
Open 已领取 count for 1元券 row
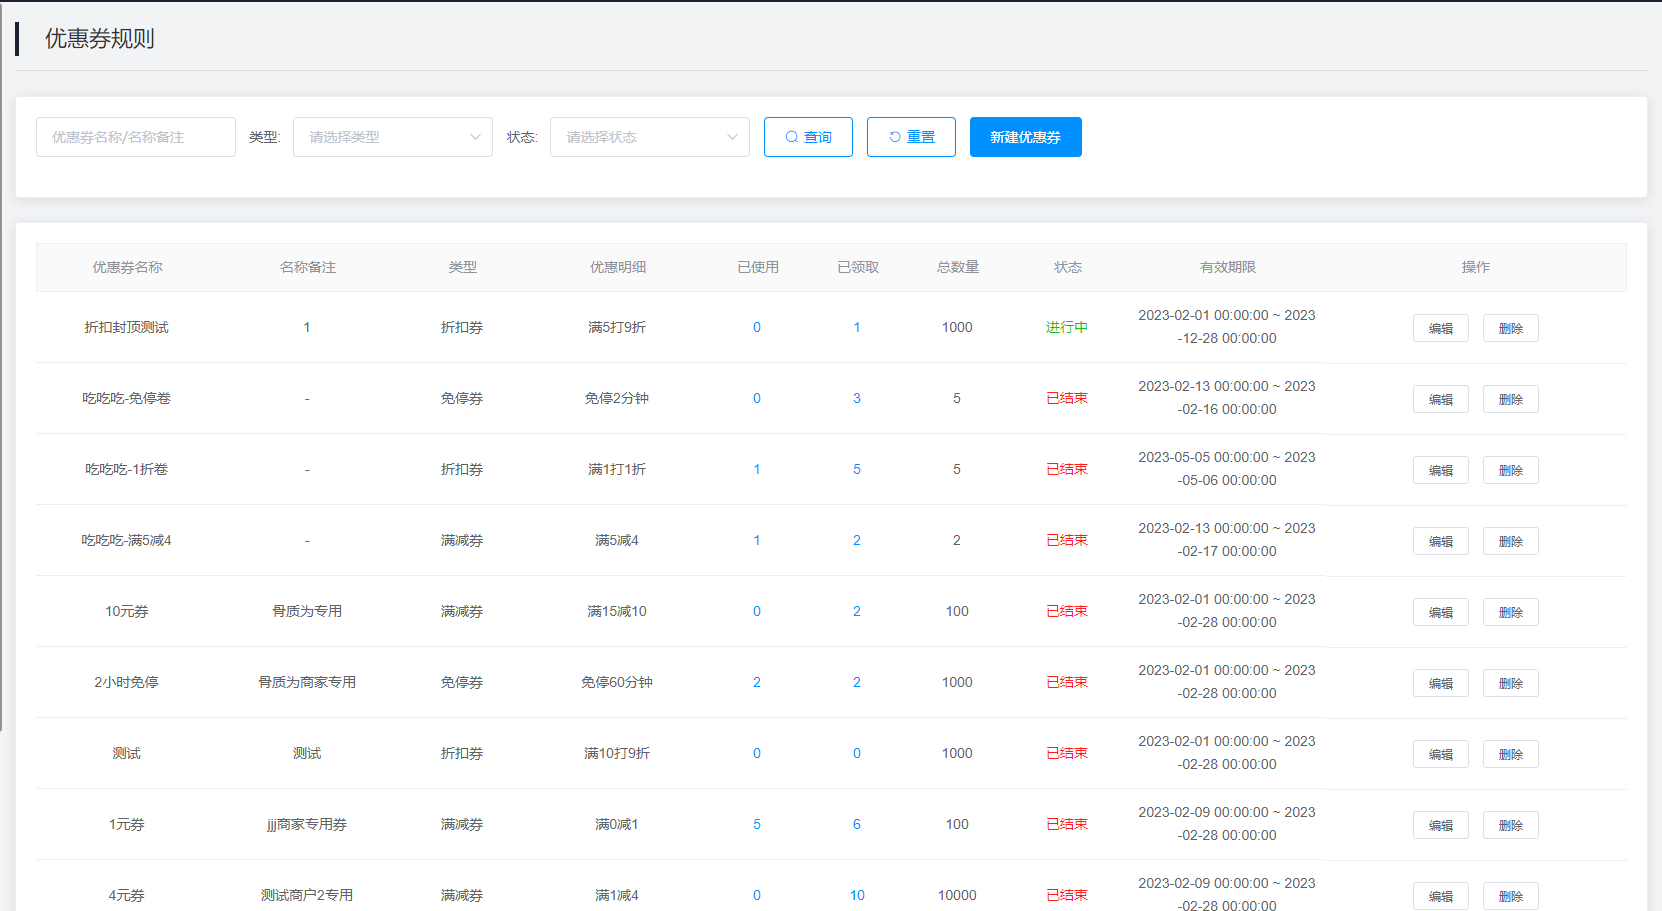[x=857, y=824]
